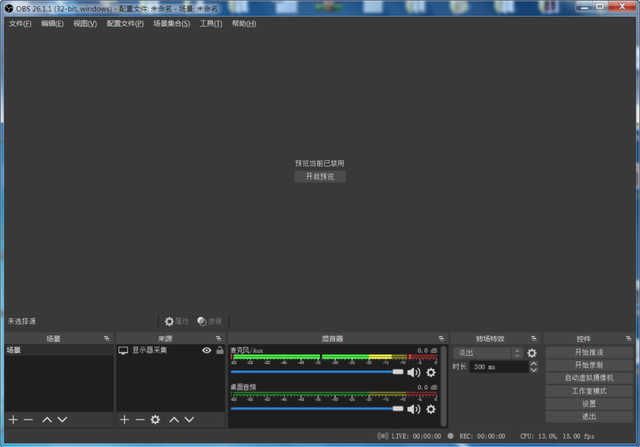Open the 工具(T) menu
Image resolution: width=640 pixels, height=447 pixels.
click(x=211, y=24)
